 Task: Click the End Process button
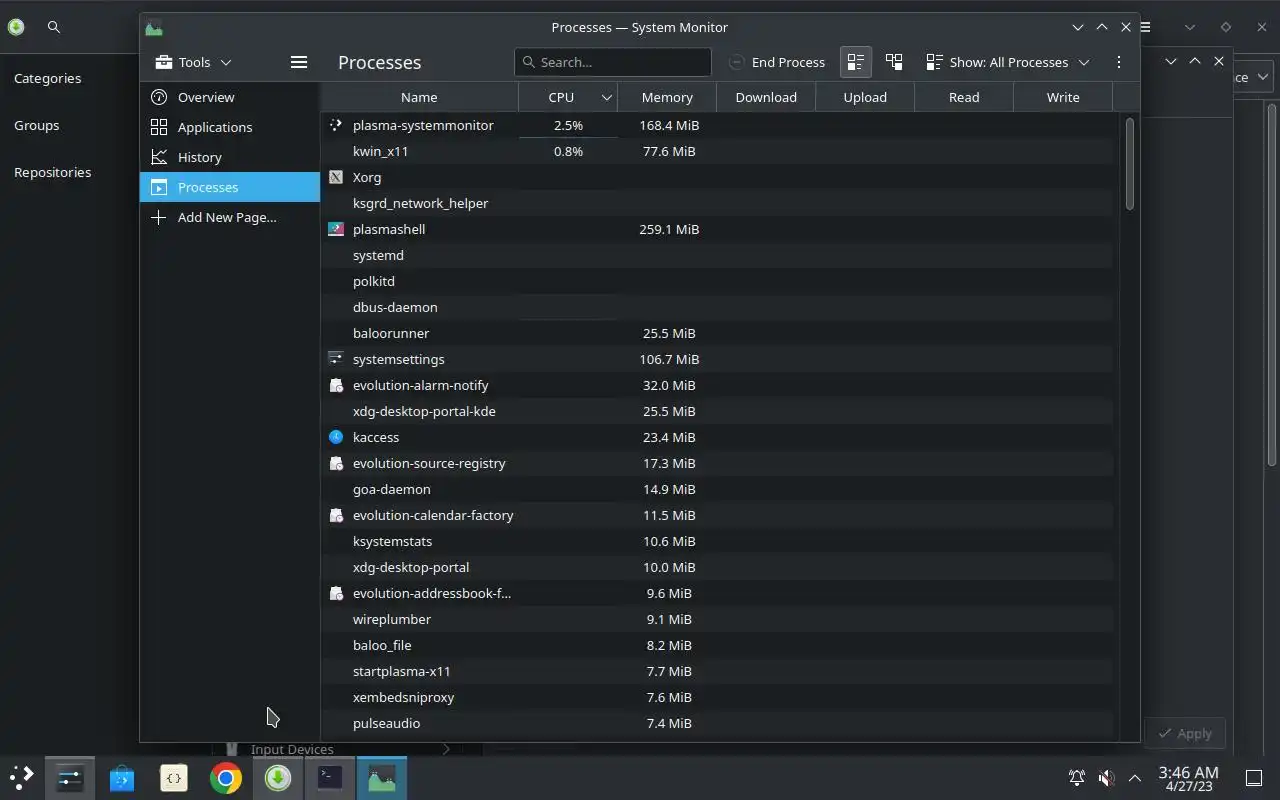(x=777, y=62)
